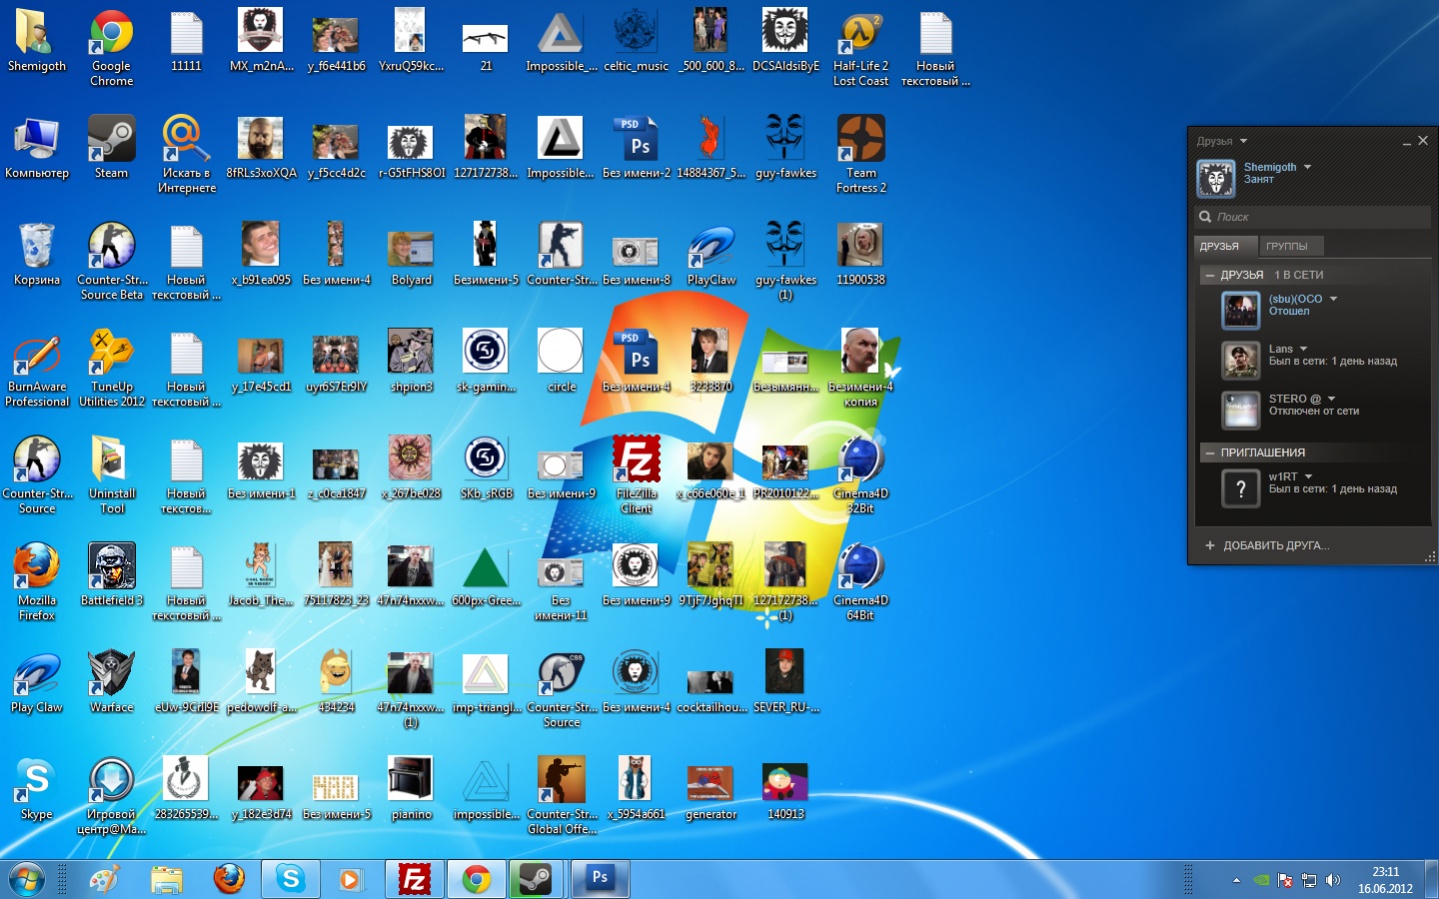Viewport: 1439px width, 899px height.
Task: Open the Друзья window title menu
Action: [1243, 141]
